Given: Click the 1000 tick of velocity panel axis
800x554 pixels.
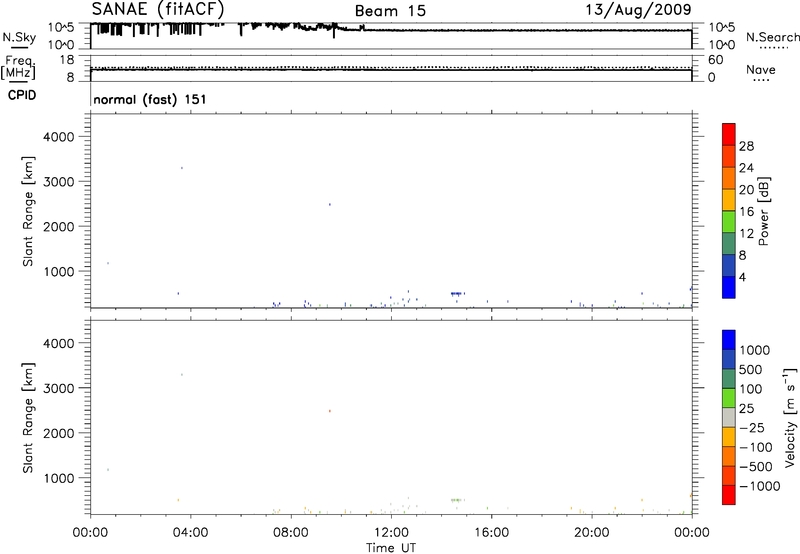Looking at the screenshot, I should point(59,478).
